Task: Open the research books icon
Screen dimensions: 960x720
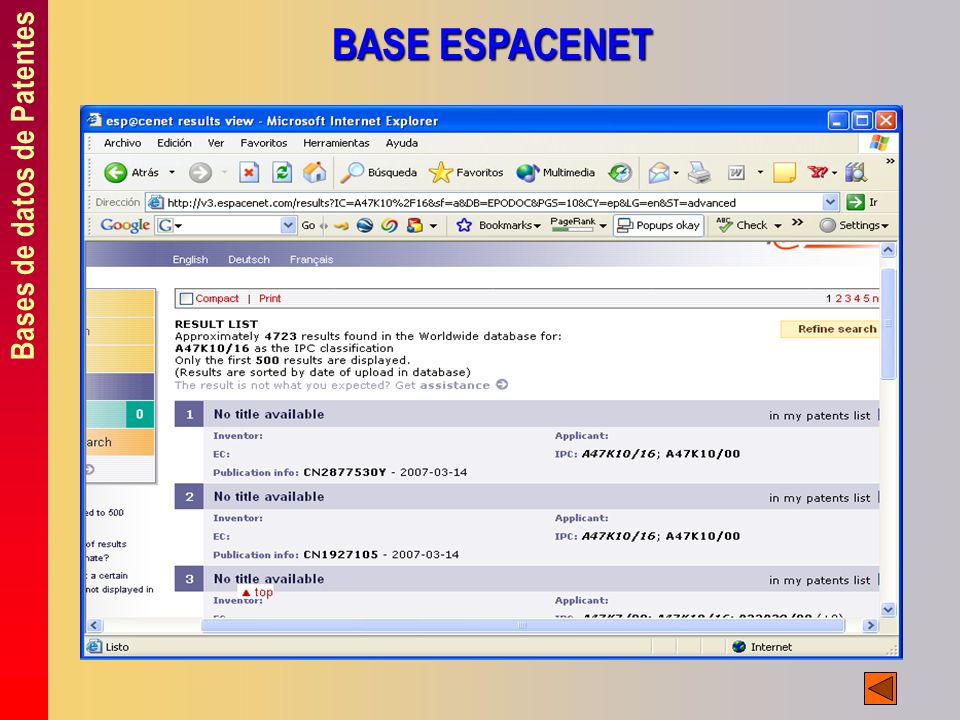Action: 856,173
